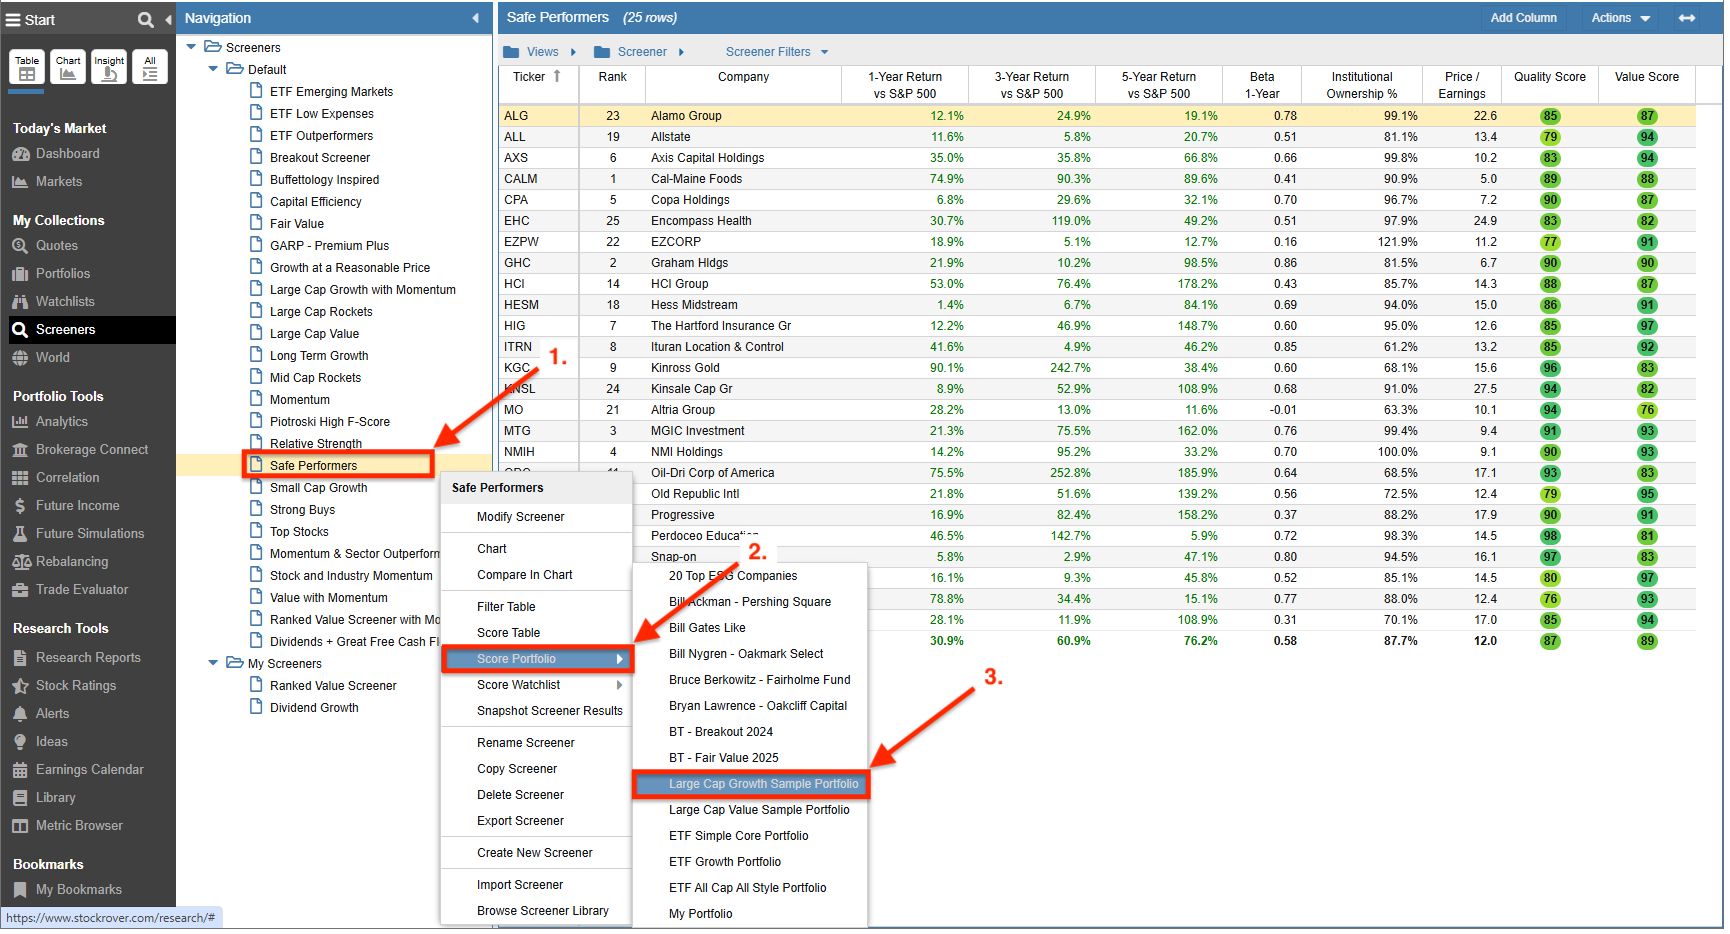
Task: Click the Add Column button
Action: click(1523, 18)
